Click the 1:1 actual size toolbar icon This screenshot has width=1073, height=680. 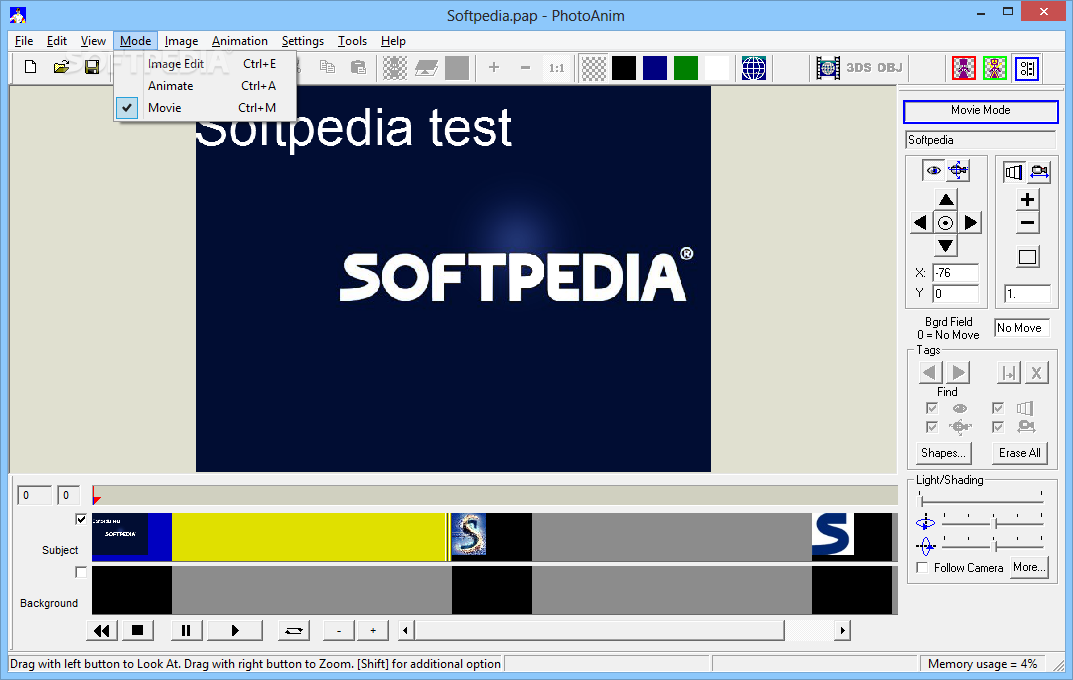click(x=556, y=68)
